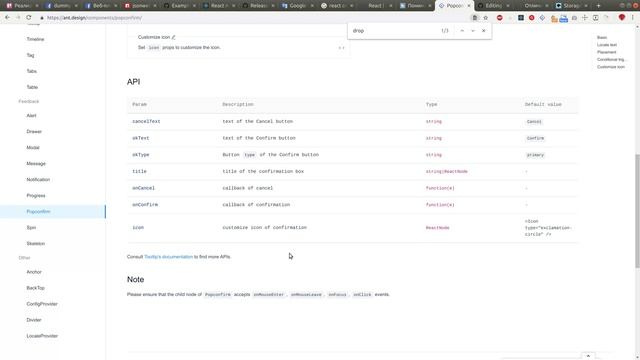Open Progress in the sidebar
640x360 pixels.
(36, 196)
